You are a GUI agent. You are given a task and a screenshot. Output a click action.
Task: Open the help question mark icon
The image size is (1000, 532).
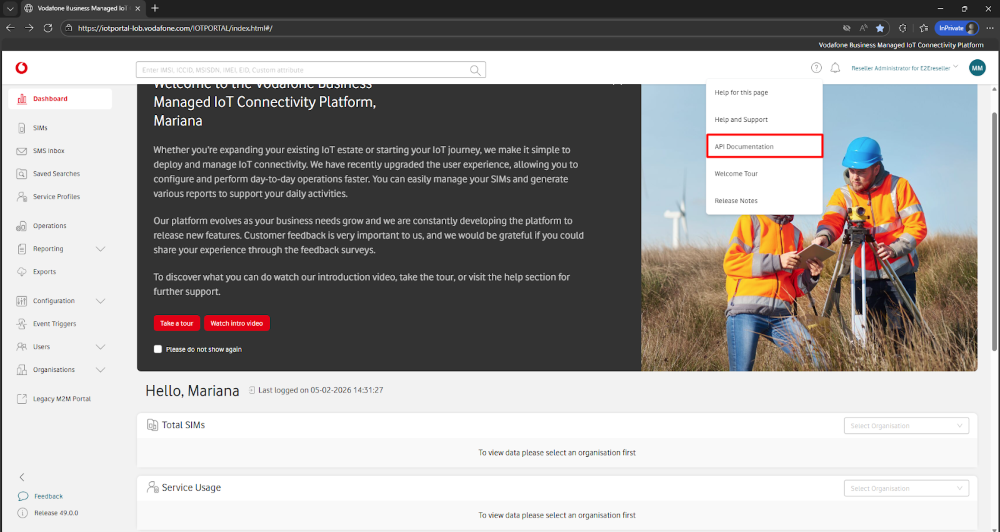tap(816, 68)
